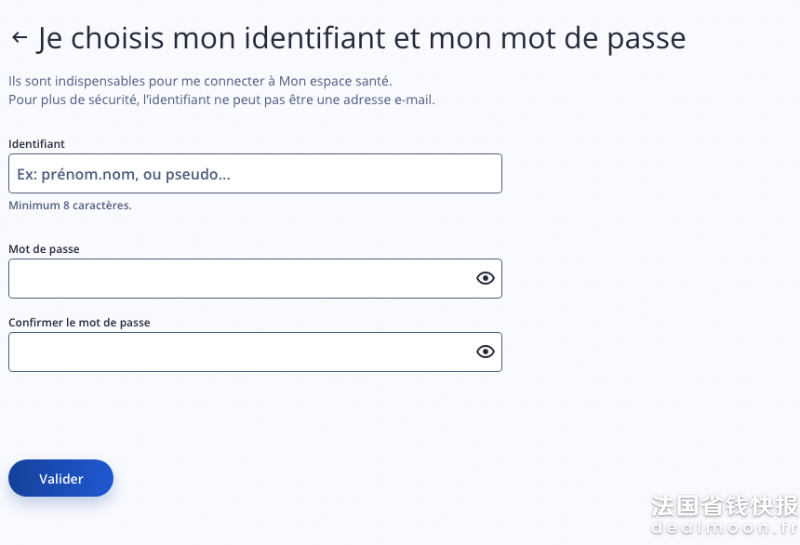
Task: Click the Identifiant field label
Action: (x=36, y=144)
